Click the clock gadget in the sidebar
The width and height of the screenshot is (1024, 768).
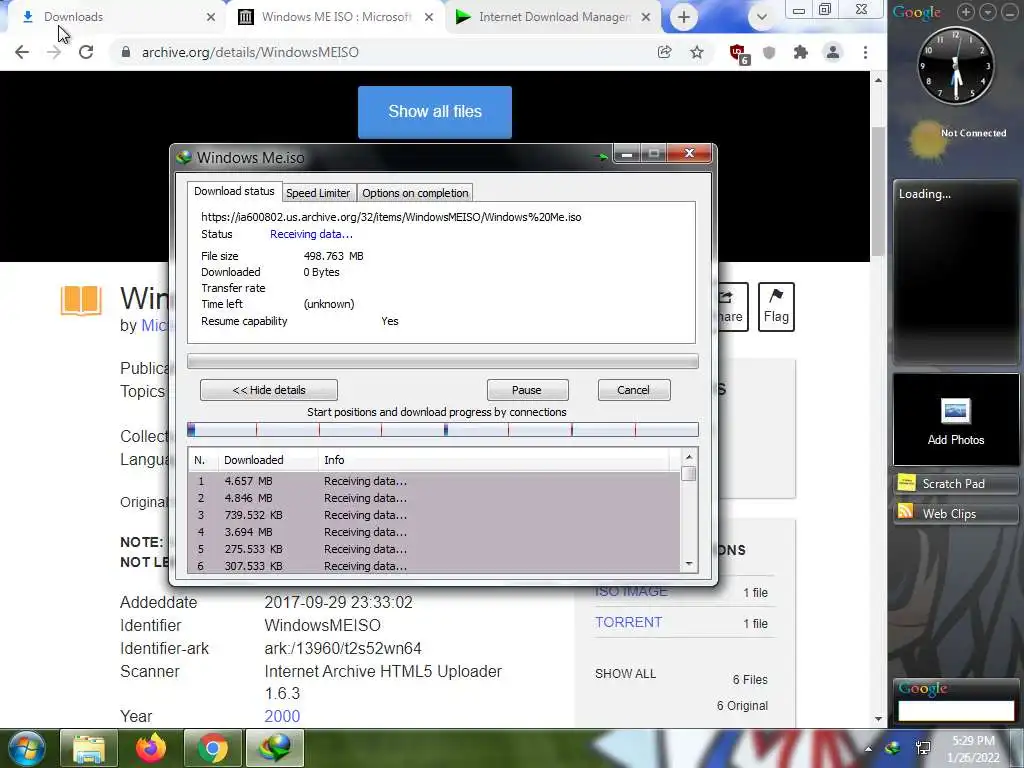955,65
